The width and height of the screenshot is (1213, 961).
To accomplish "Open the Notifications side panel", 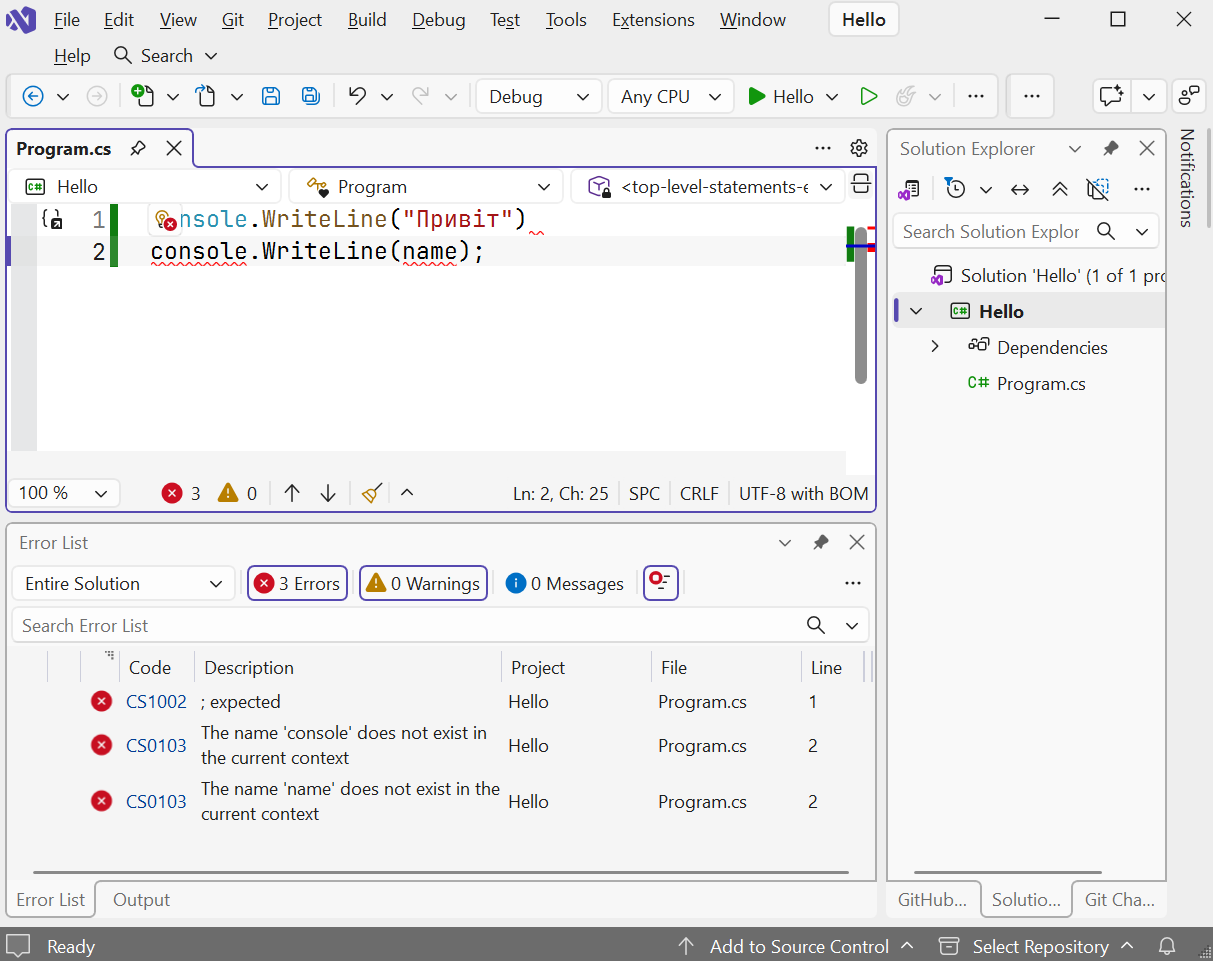I will click(x=1186, y=178).
